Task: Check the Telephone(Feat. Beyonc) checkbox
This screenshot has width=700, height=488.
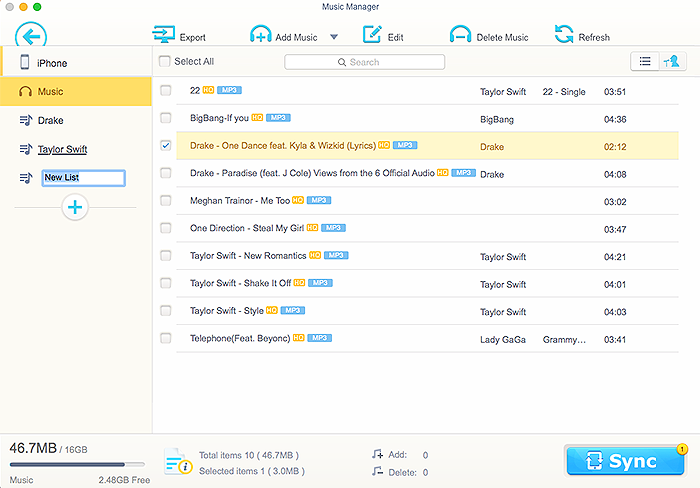Action: point(166,338)
